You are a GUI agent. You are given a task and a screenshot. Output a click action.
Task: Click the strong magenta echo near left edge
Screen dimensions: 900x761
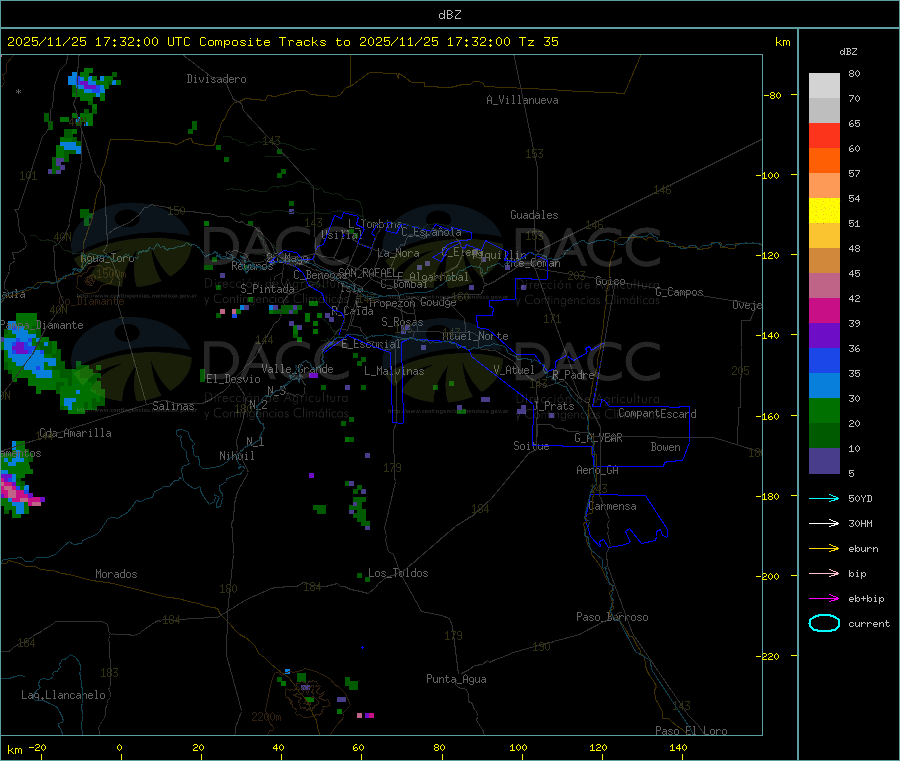pyautogui.click(x=20, y=492)
